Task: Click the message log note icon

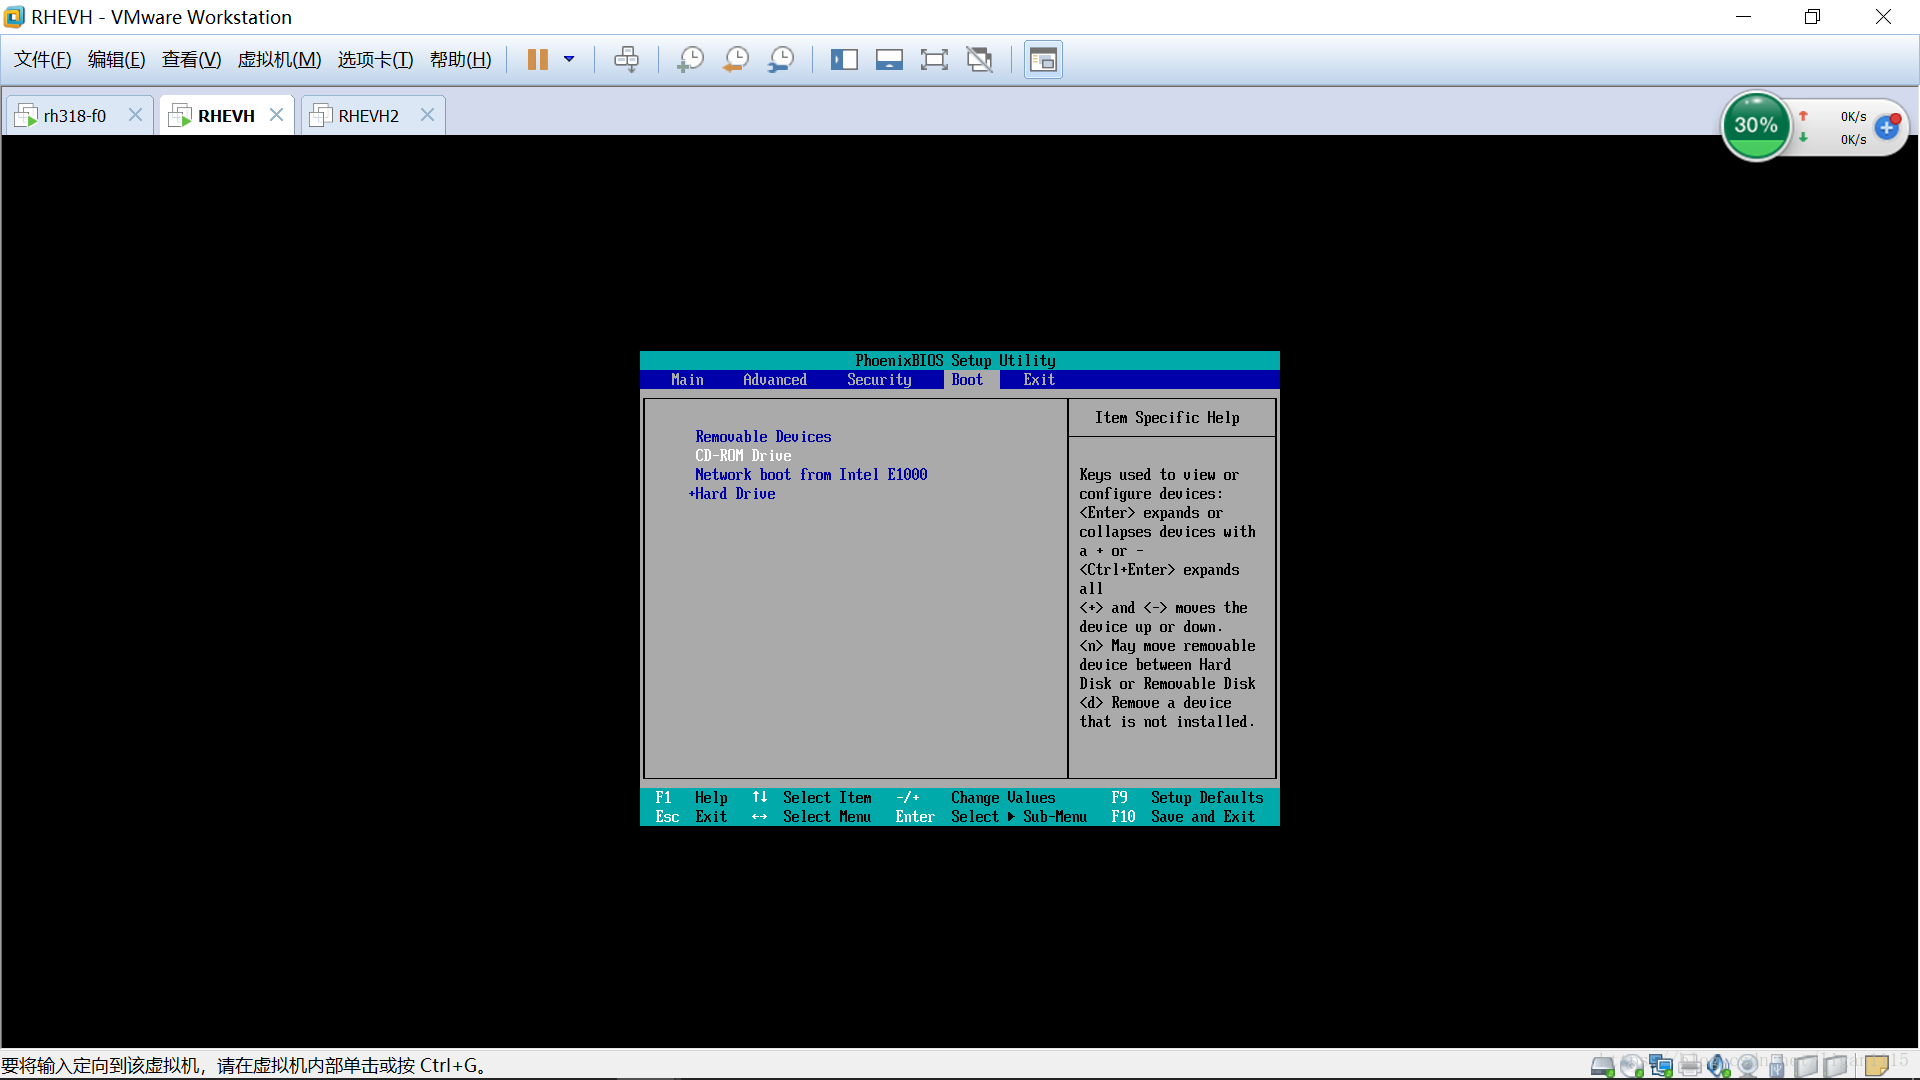Action: point(1877,1065)
